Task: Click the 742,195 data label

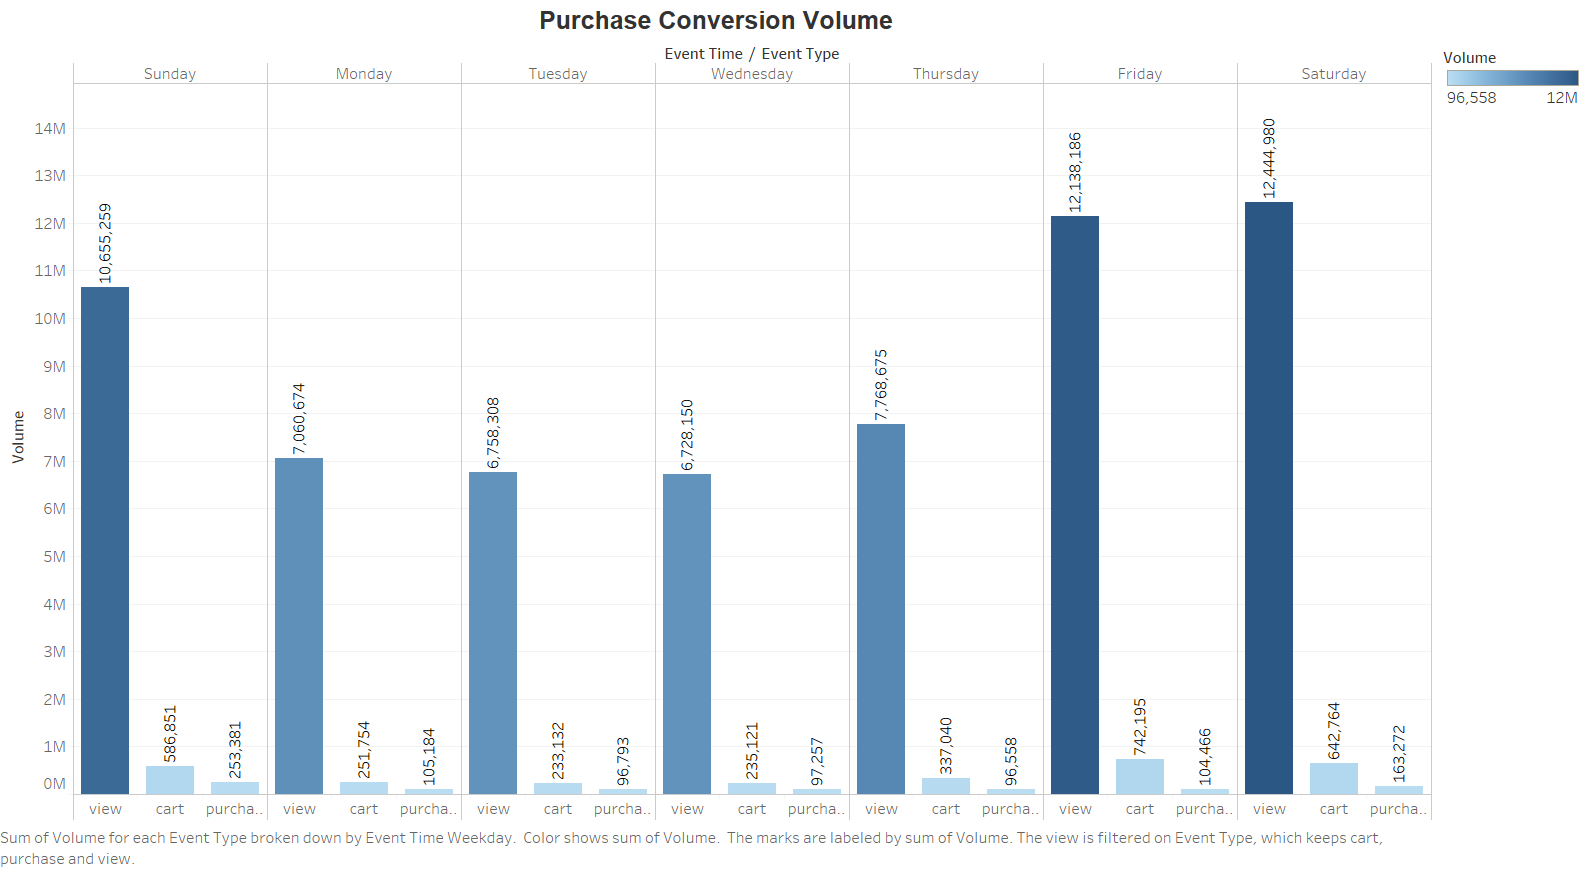Action: [1140, 727]
